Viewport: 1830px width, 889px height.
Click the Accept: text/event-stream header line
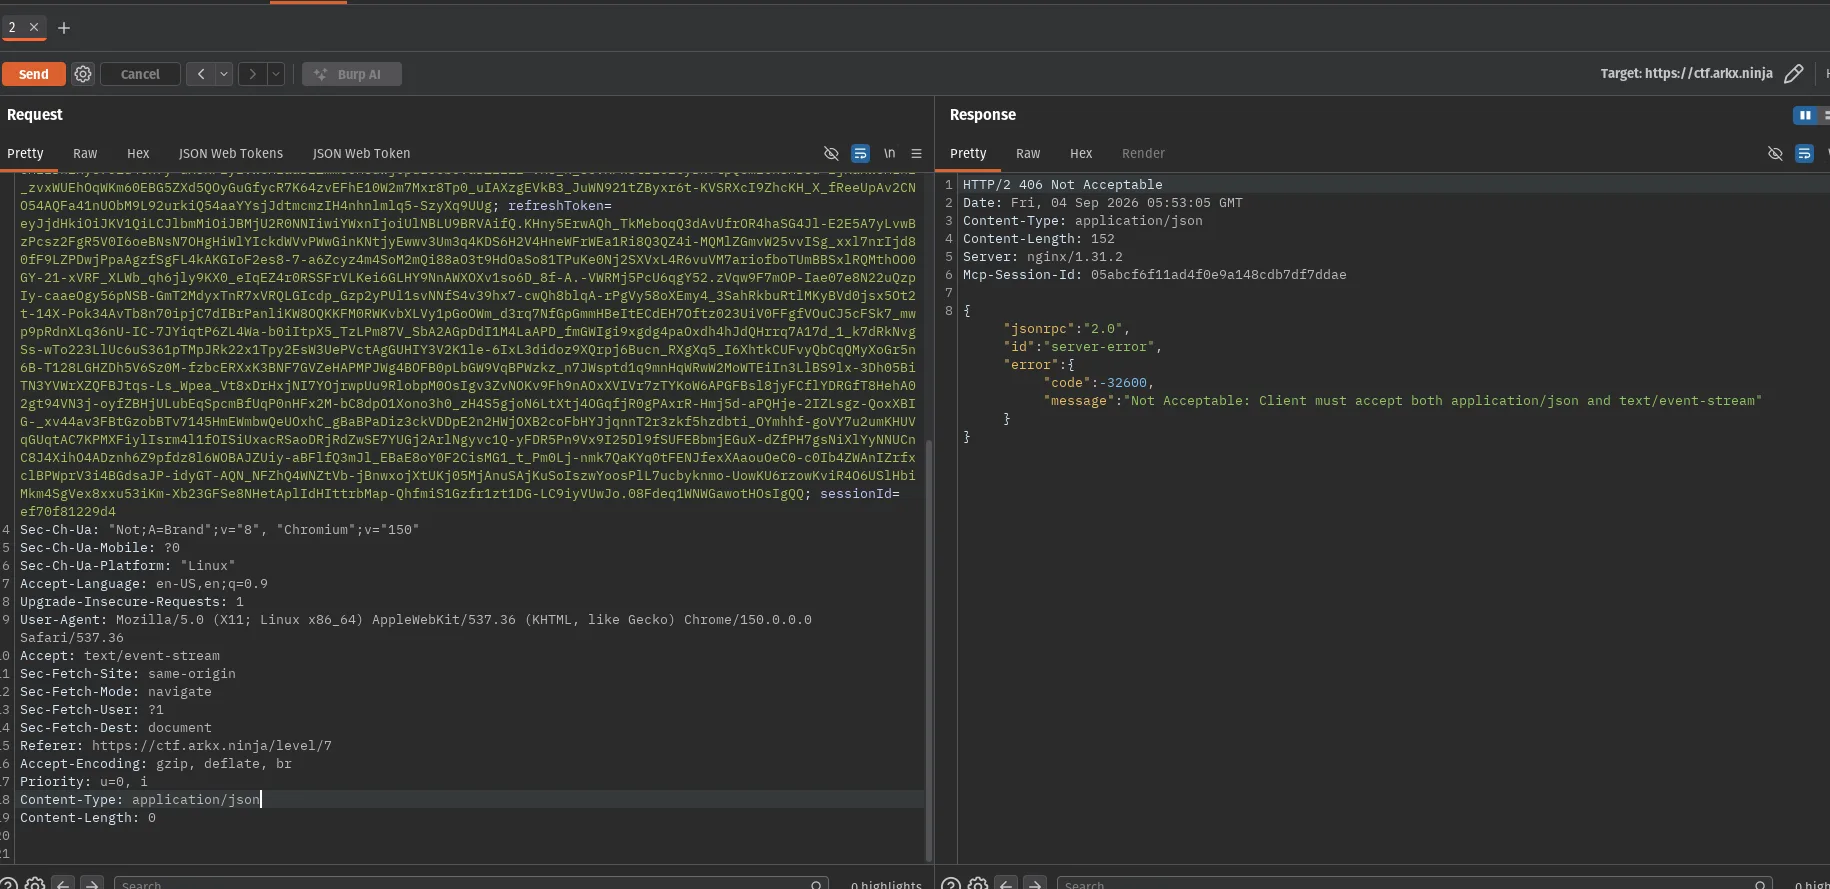click(120, 656)
